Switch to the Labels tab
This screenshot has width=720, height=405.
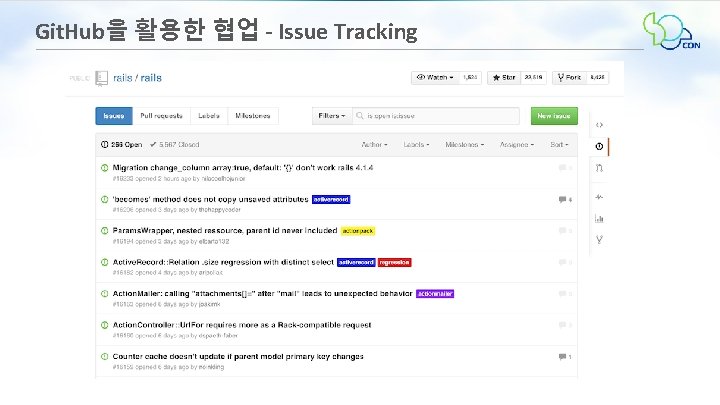(x=209, y=116)
